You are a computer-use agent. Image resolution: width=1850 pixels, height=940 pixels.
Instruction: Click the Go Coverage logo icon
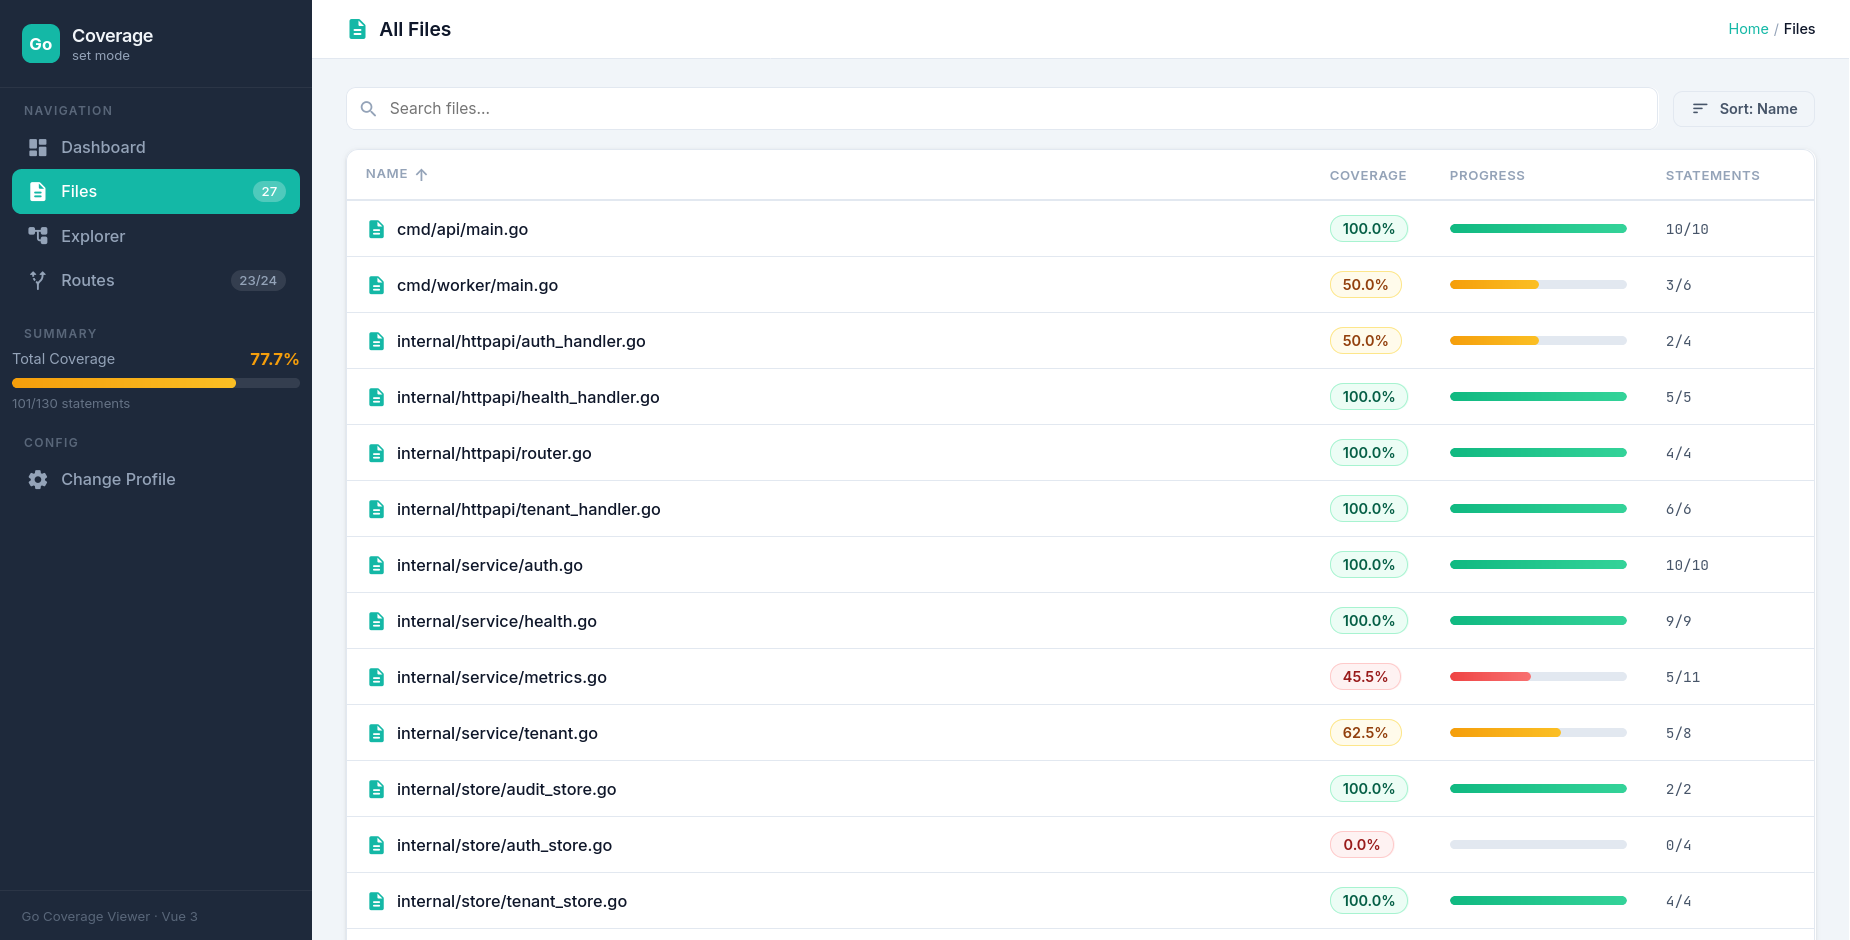(41, 44)
